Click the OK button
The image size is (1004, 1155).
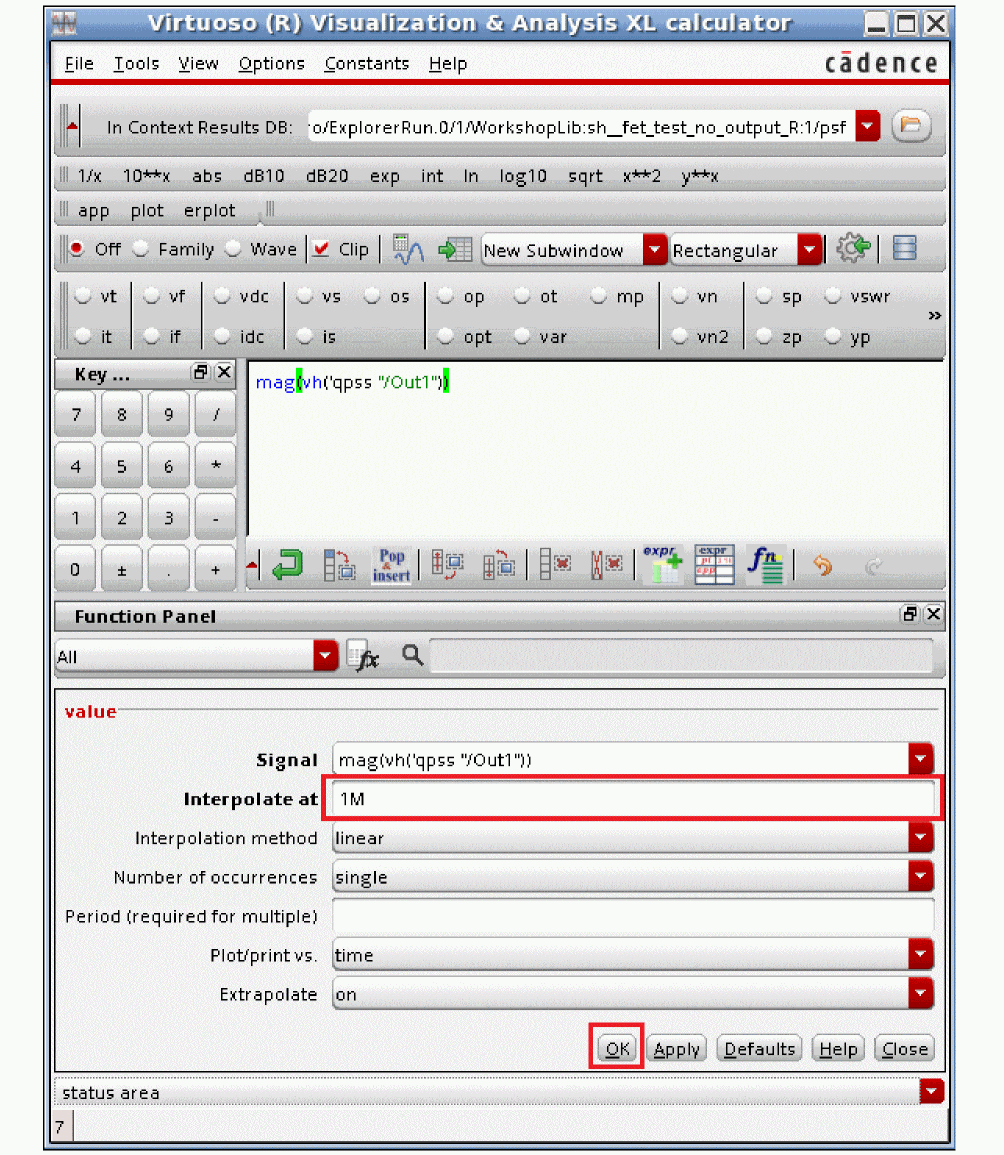pyautogui.click(x=617, y=1048)
